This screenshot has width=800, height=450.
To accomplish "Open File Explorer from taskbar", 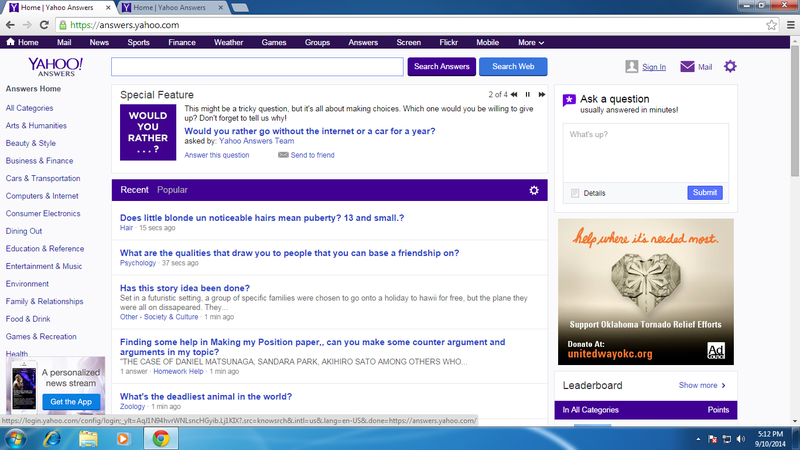I will (88, 439).
